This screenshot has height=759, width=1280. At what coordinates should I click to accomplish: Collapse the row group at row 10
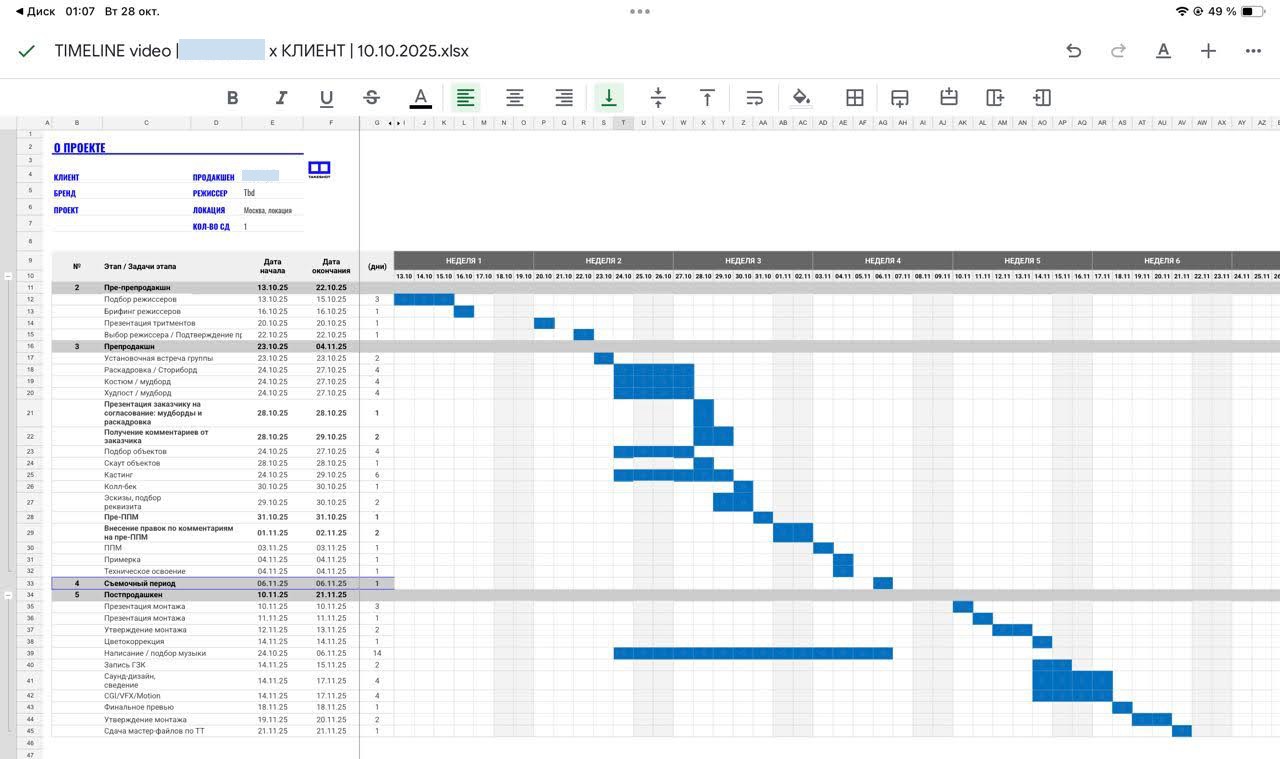8,275
